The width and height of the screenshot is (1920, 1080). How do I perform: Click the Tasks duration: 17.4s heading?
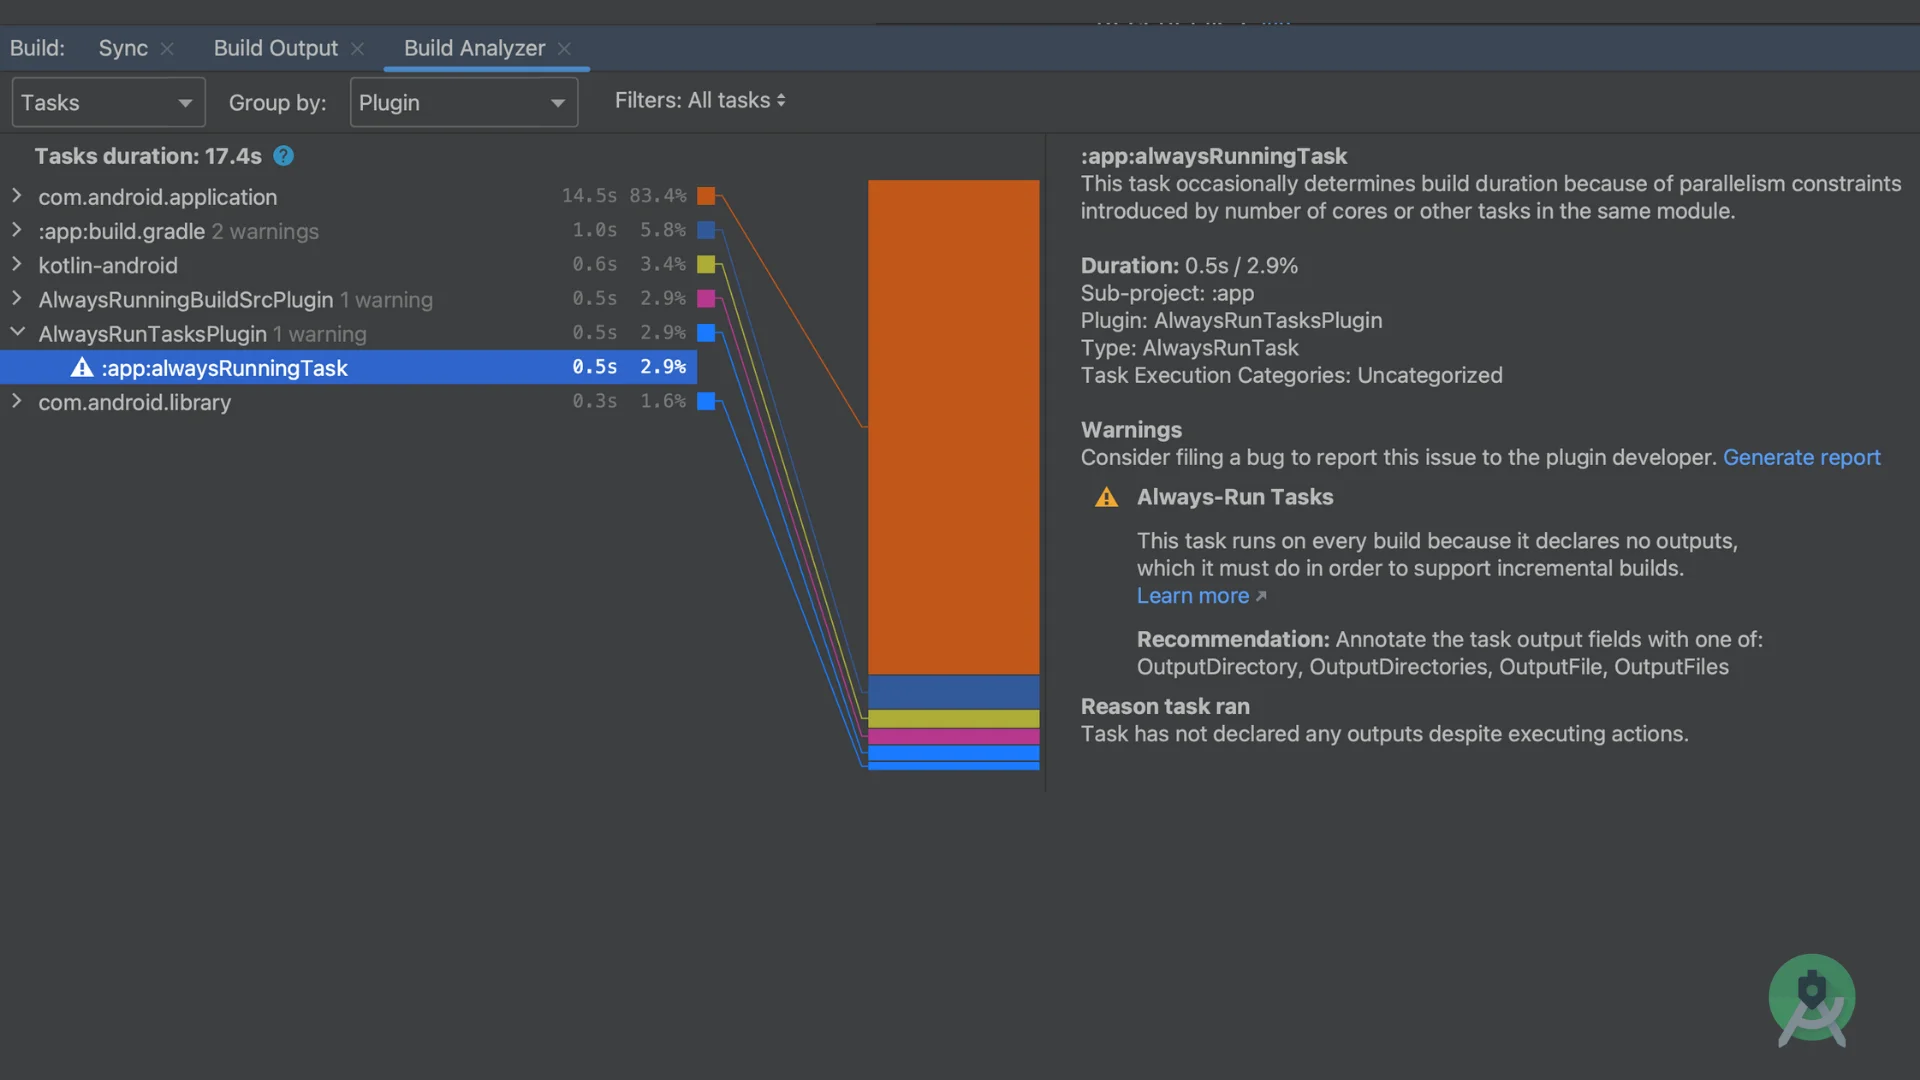tap(148, 156)
